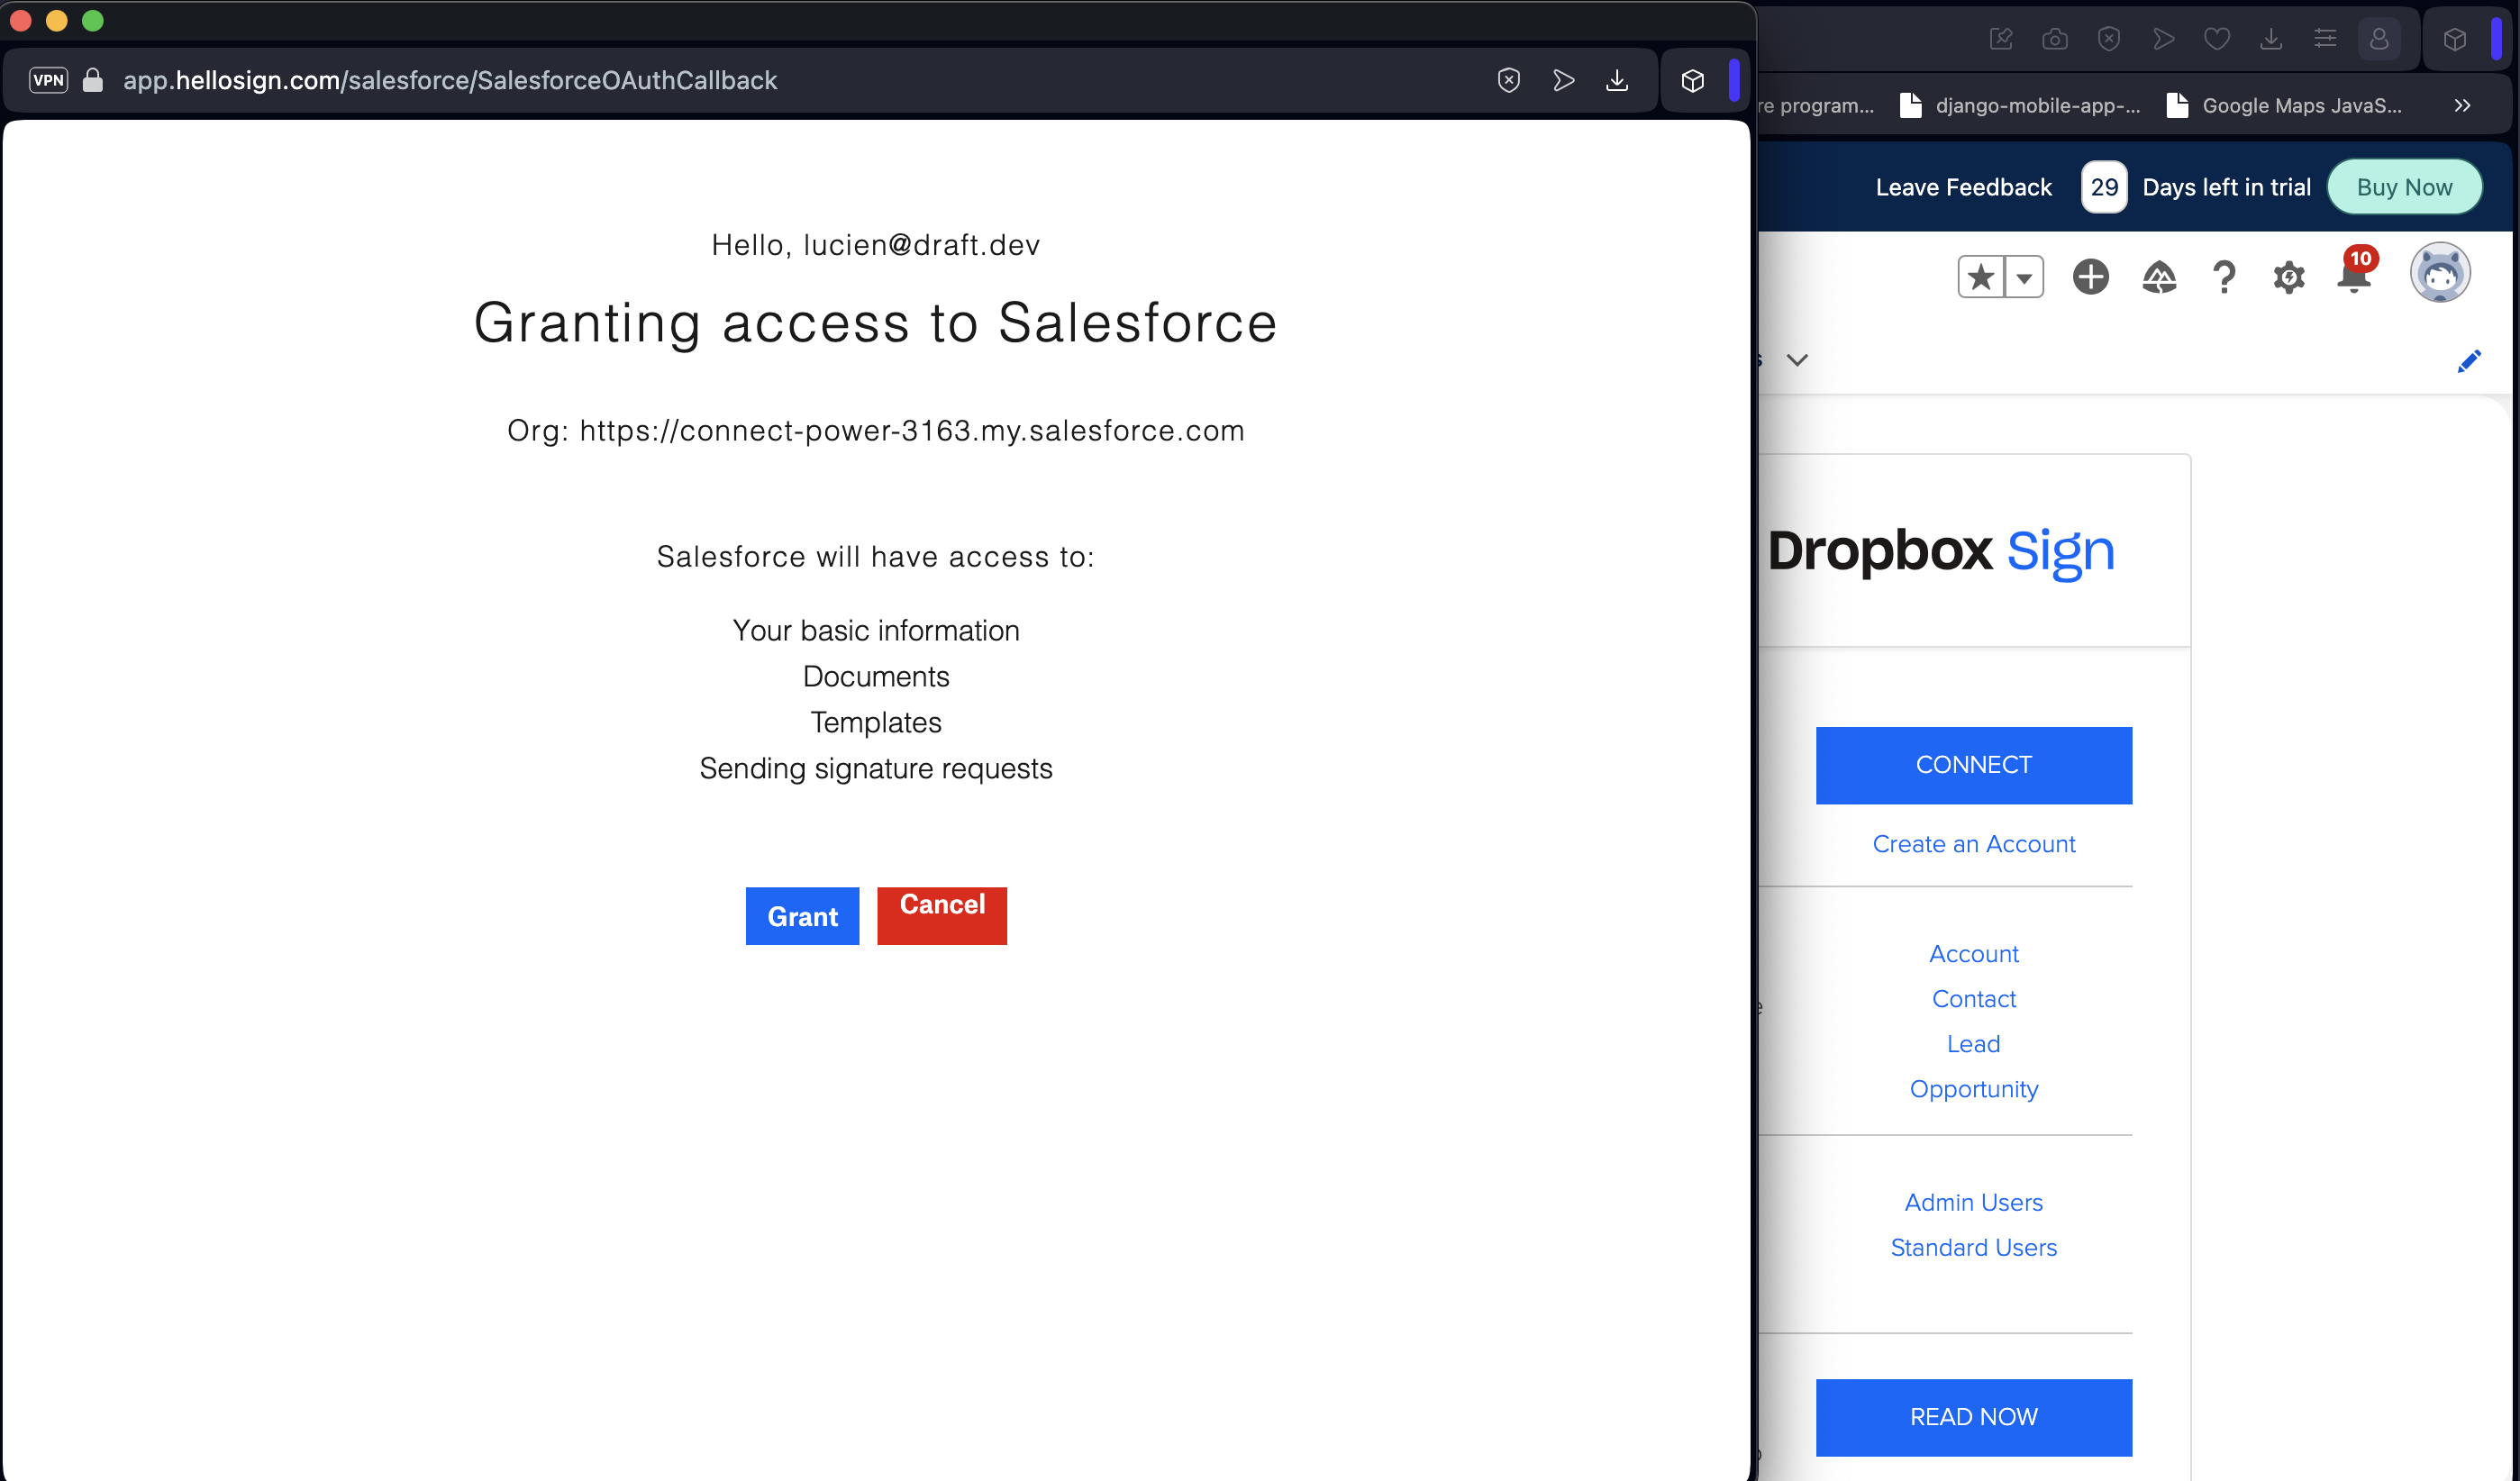Screen dimensions: 2520x1481
Task: Click the Lead link in Dropbox Sign panel
Action: tap(1973, 1044)
